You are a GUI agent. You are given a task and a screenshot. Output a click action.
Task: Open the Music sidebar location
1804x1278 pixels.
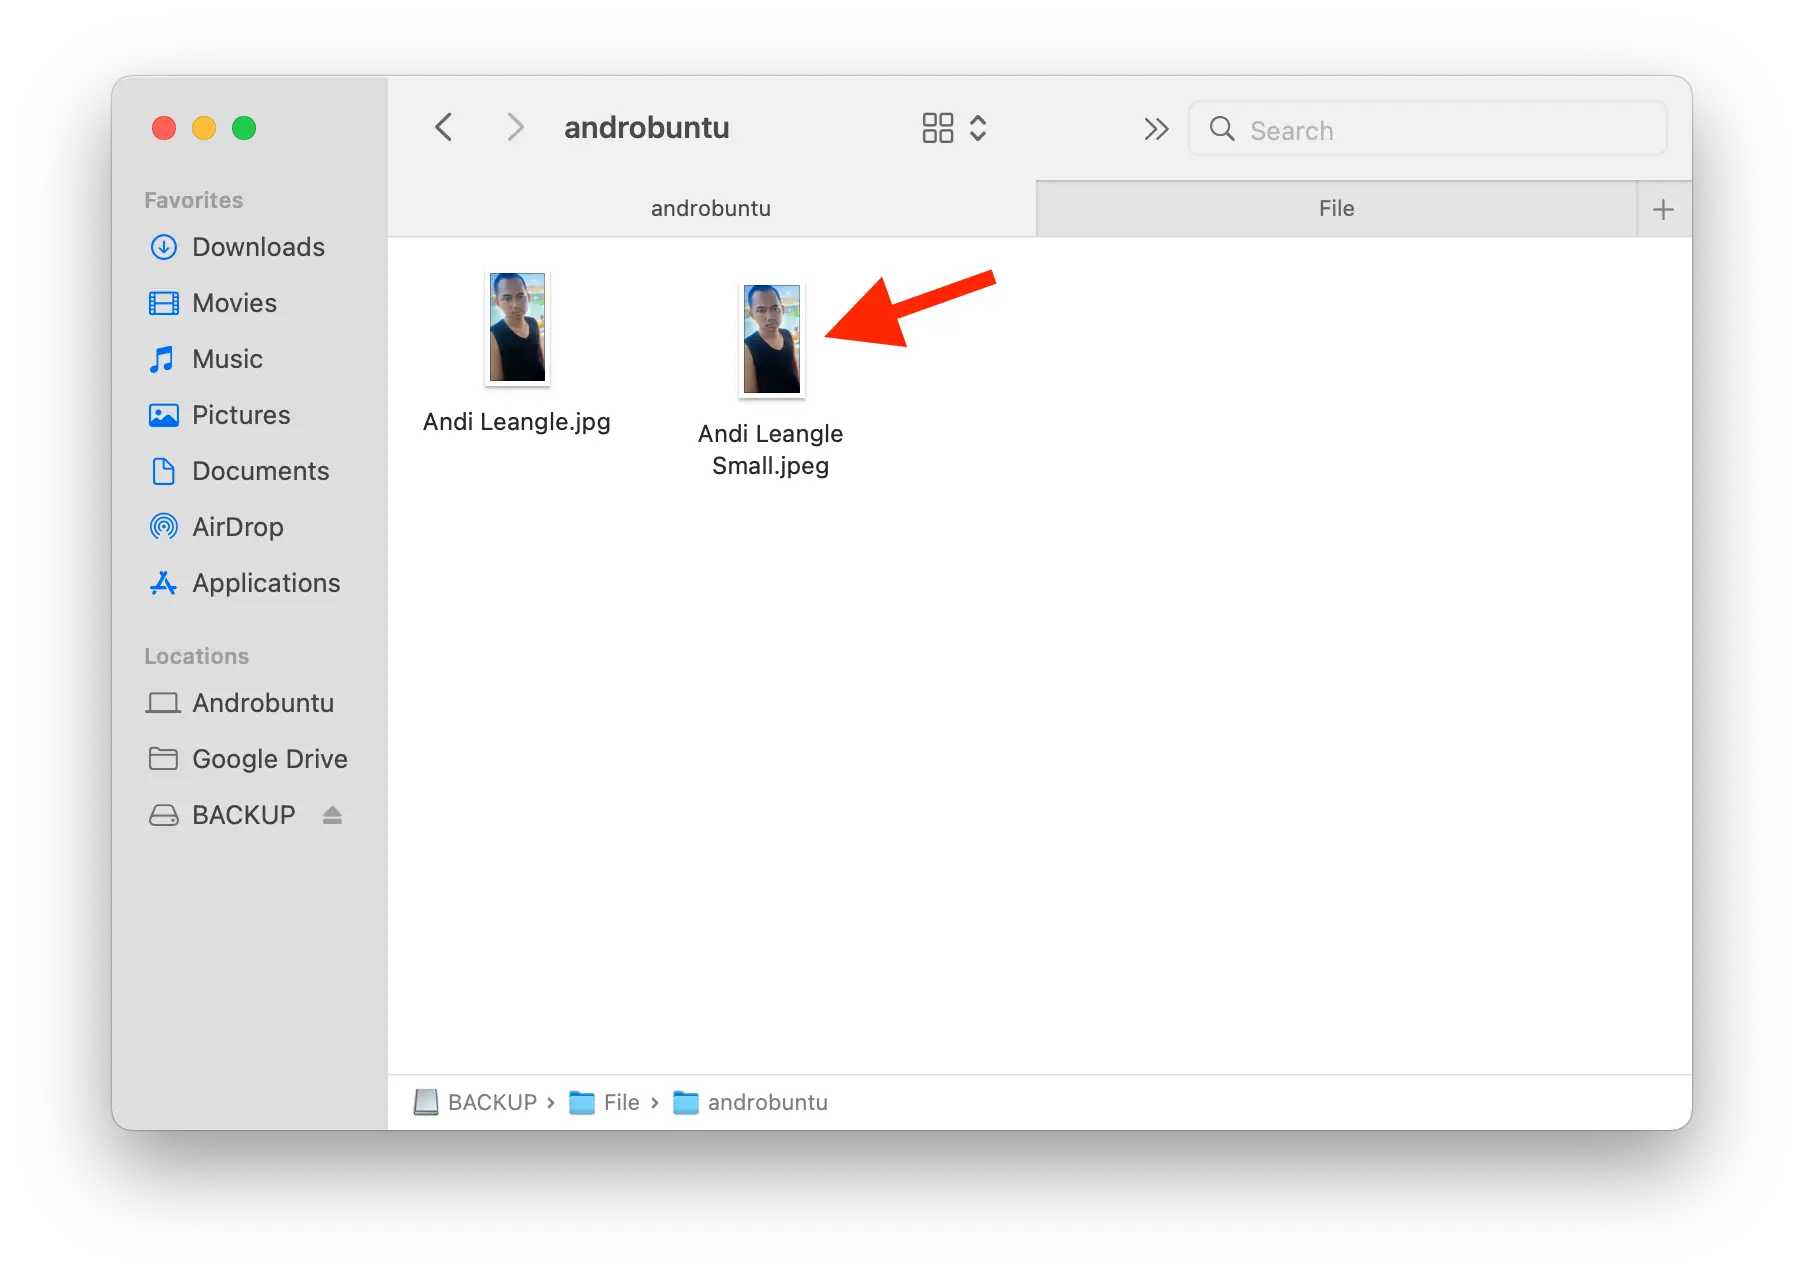pos(226,359)
